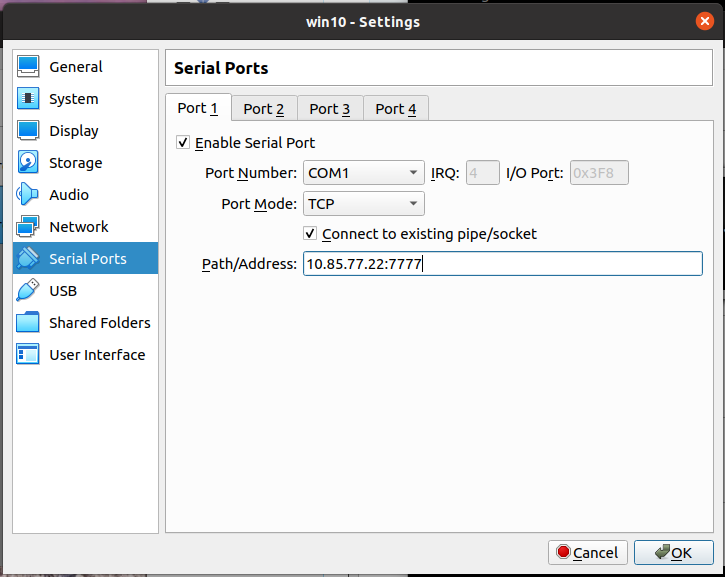Click the General monitor icon in sidebar
The image size is (725, 577).
pos(29,67)
